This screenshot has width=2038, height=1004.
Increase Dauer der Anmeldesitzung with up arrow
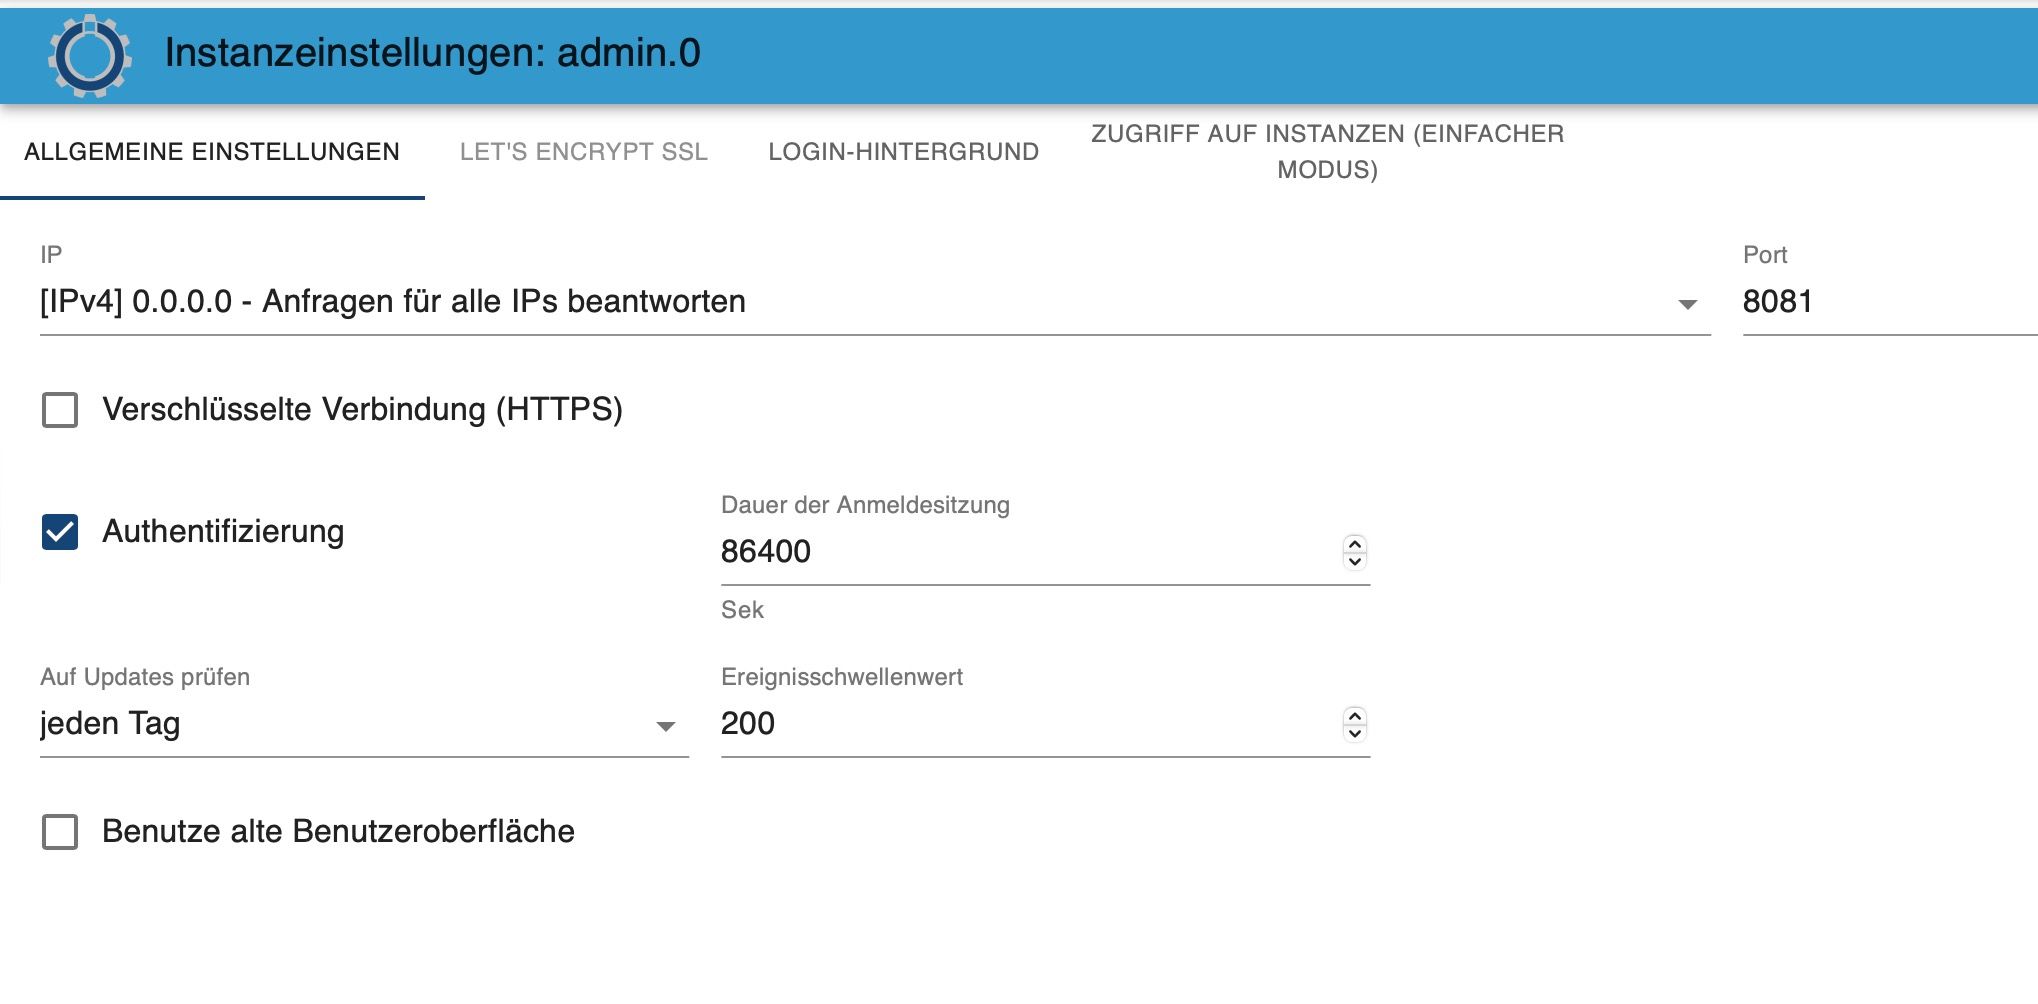tap(1355, 544)
